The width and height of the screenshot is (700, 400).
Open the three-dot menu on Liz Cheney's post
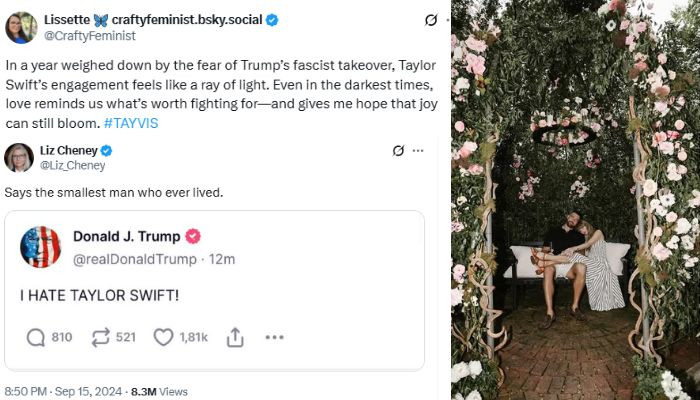(418, 151)
